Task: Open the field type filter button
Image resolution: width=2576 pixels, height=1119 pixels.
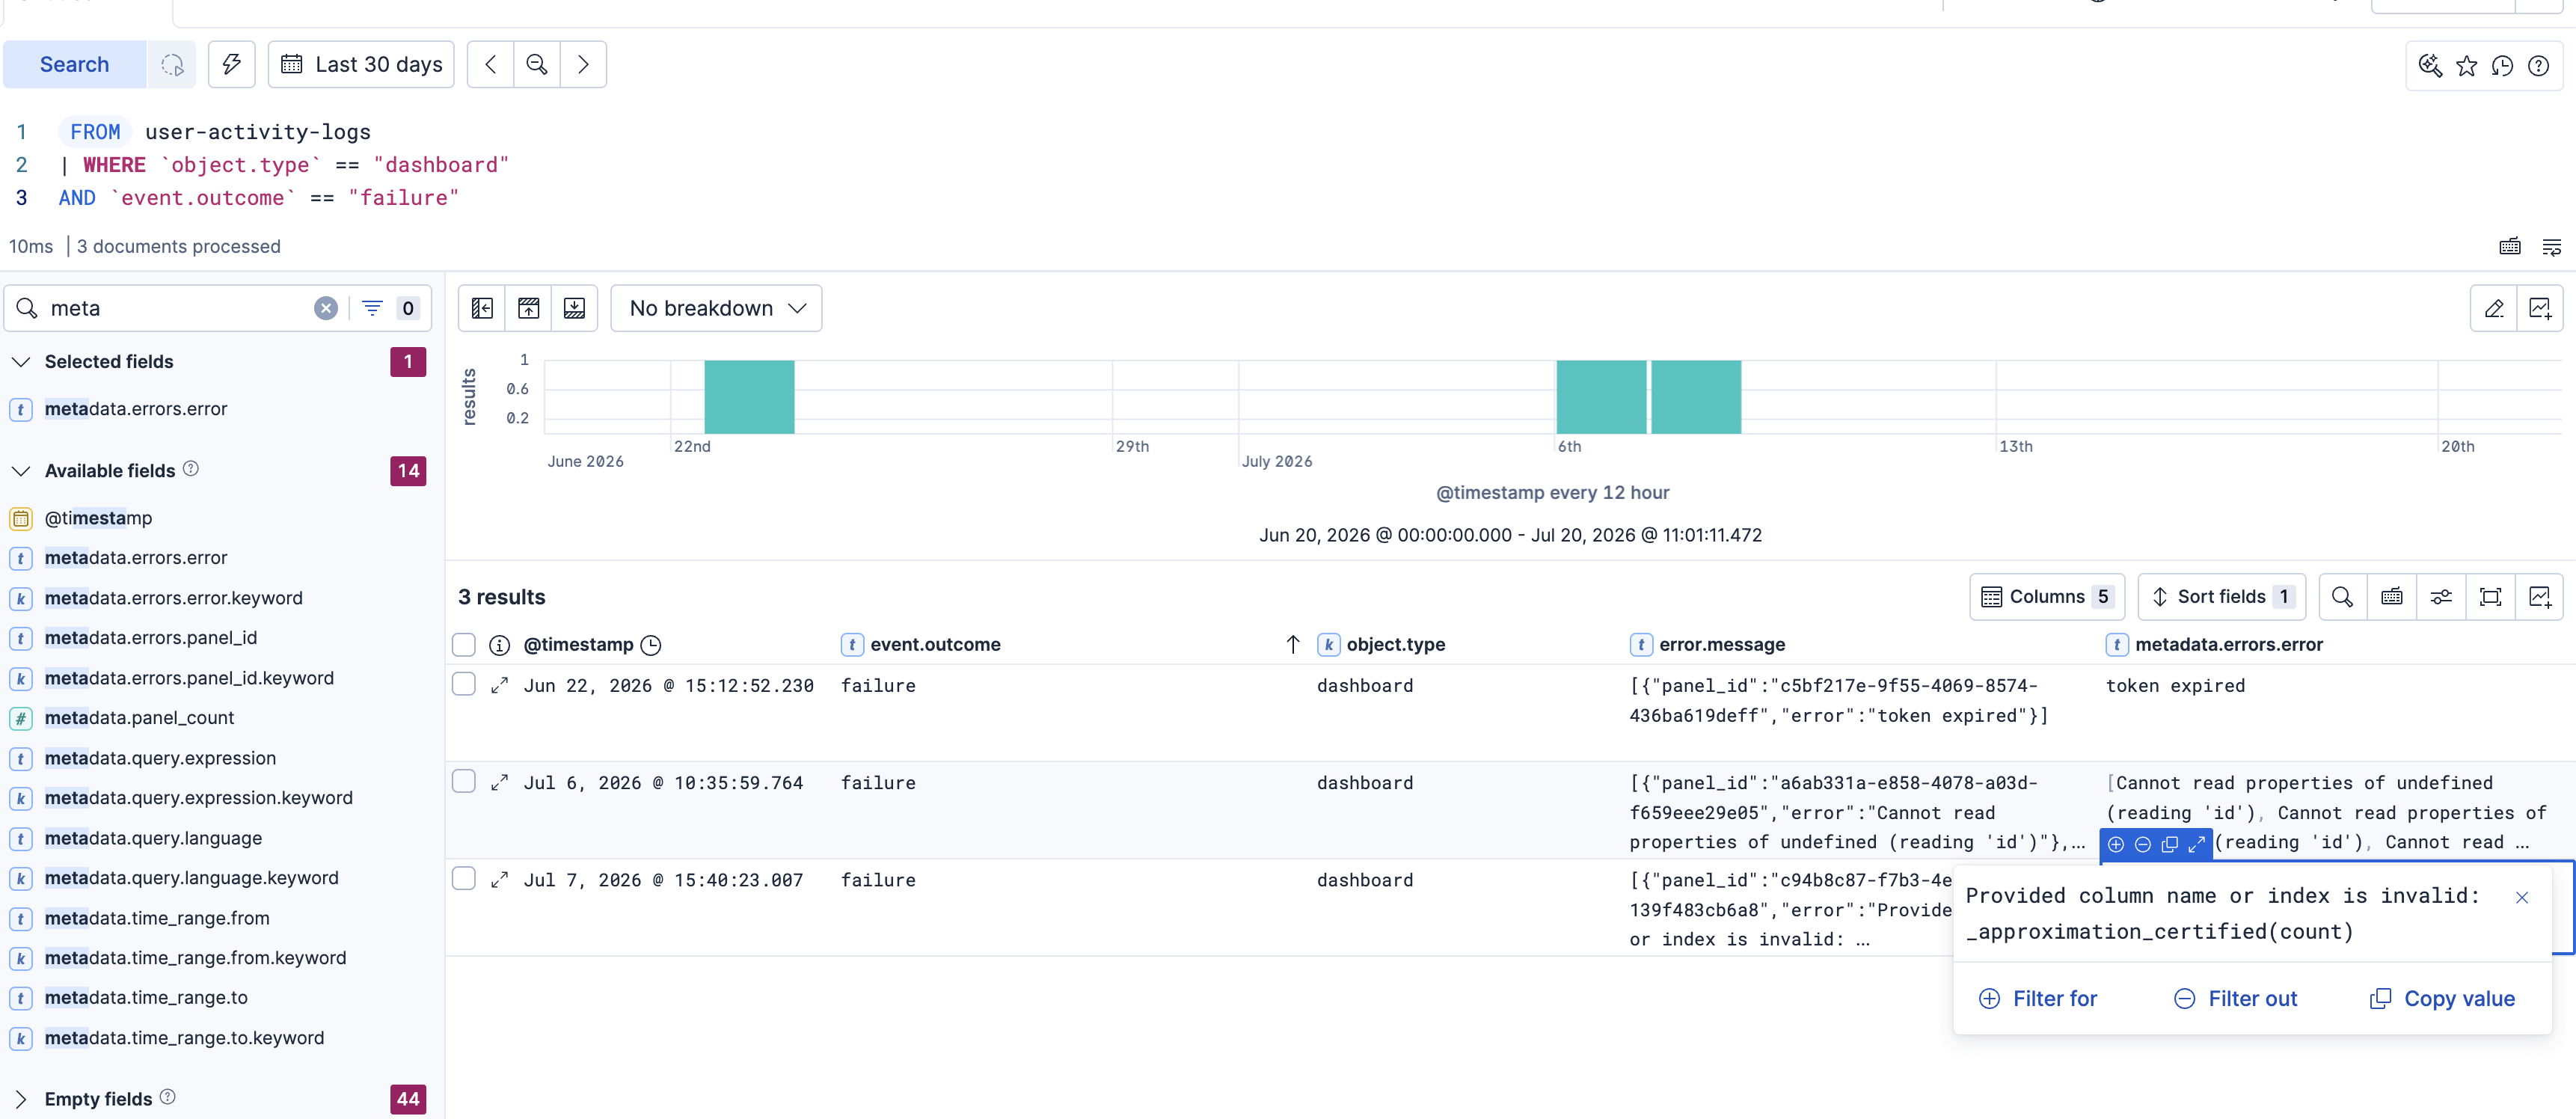Action: pos(390,308)
